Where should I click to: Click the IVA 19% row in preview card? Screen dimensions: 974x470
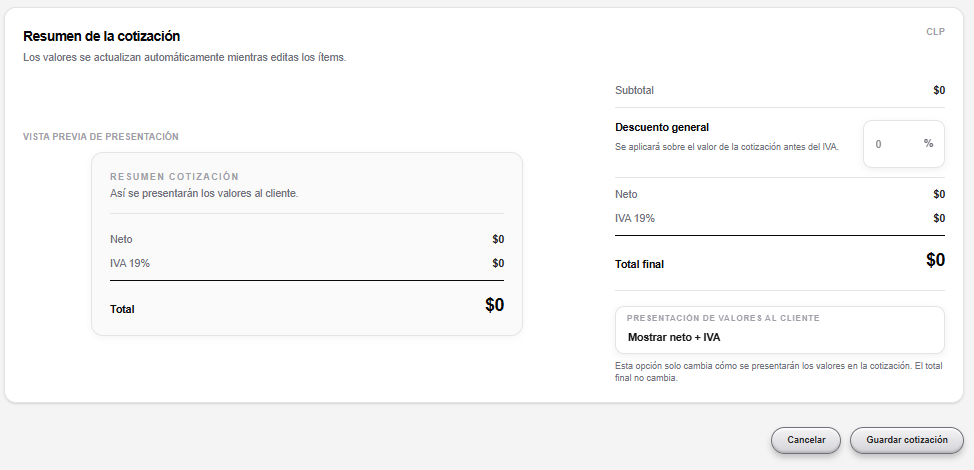pyautogui.click(x=307, y=263)
